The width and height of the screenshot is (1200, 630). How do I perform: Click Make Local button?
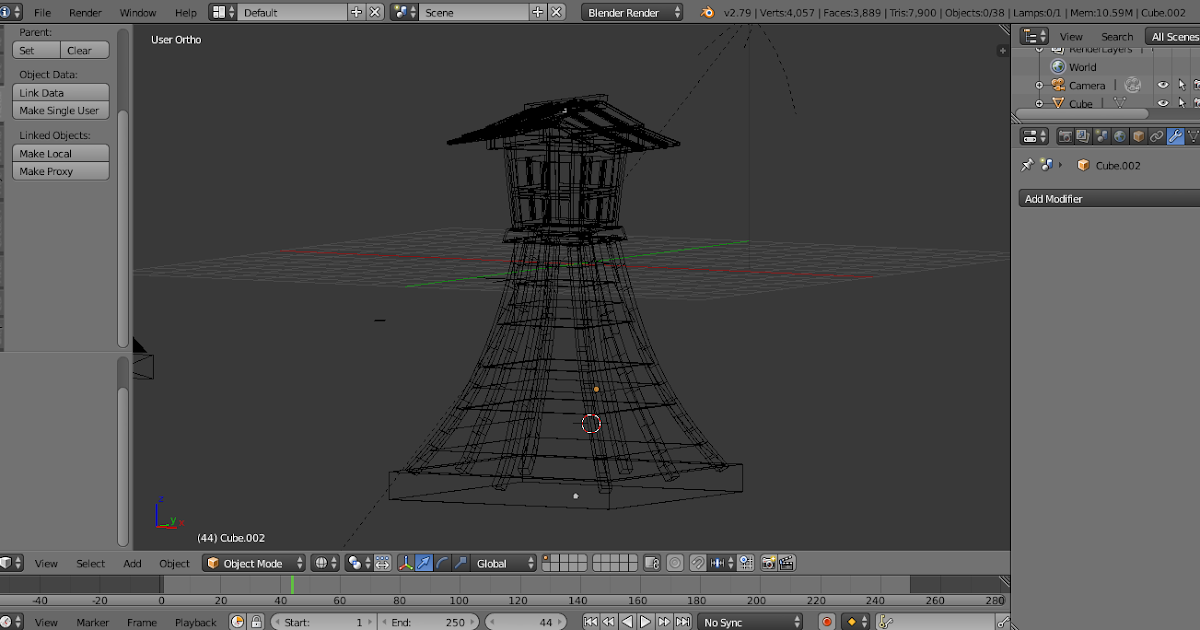[x=61, y=154]
